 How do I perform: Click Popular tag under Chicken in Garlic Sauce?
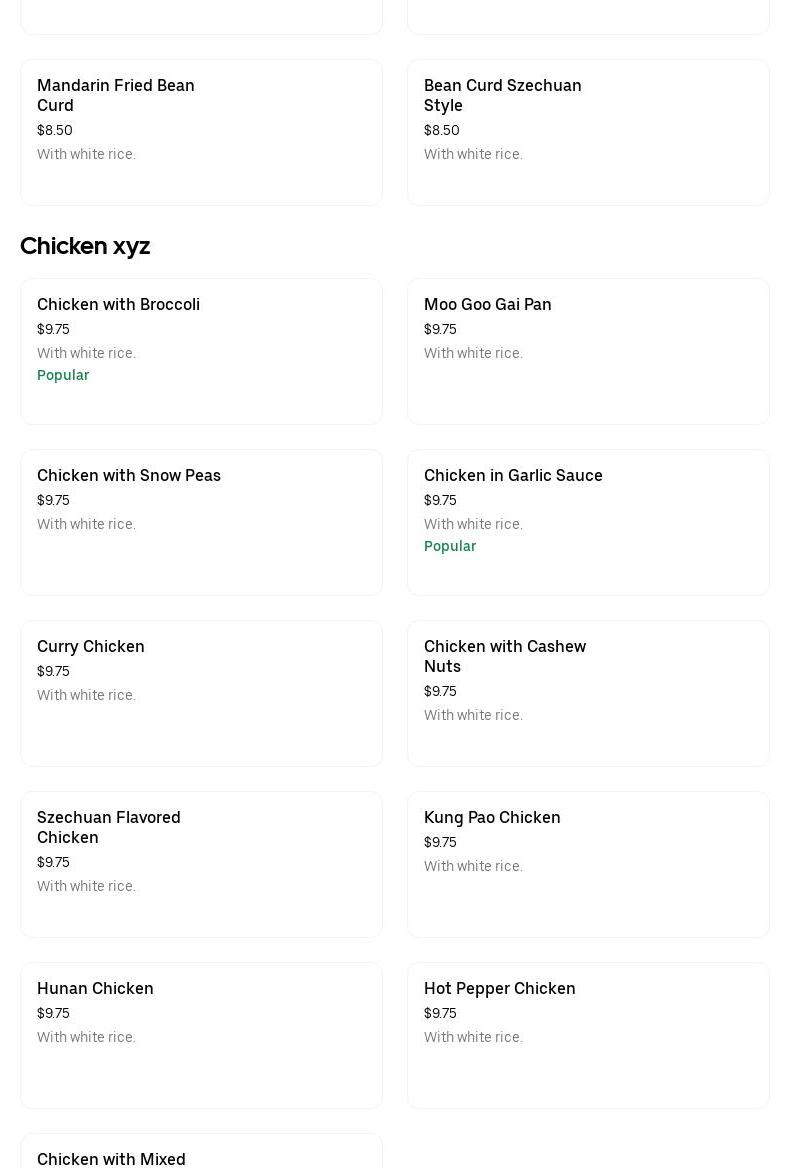[x=450, y=546]
